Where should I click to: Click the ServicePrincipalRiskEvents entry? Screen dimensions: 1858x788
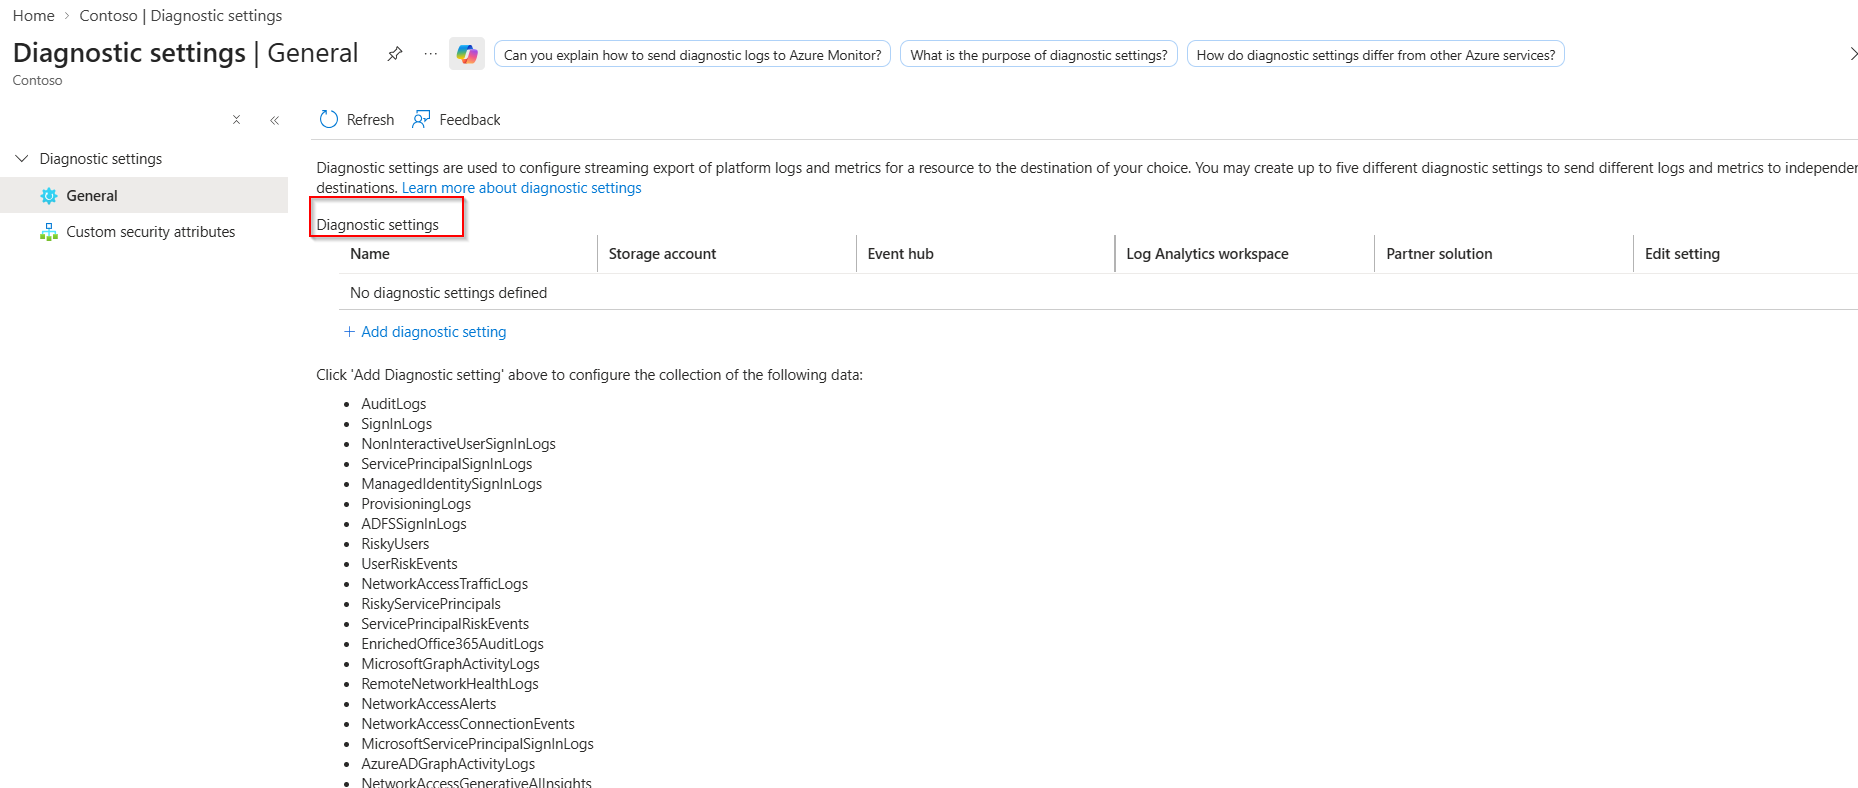pos(445,624)
